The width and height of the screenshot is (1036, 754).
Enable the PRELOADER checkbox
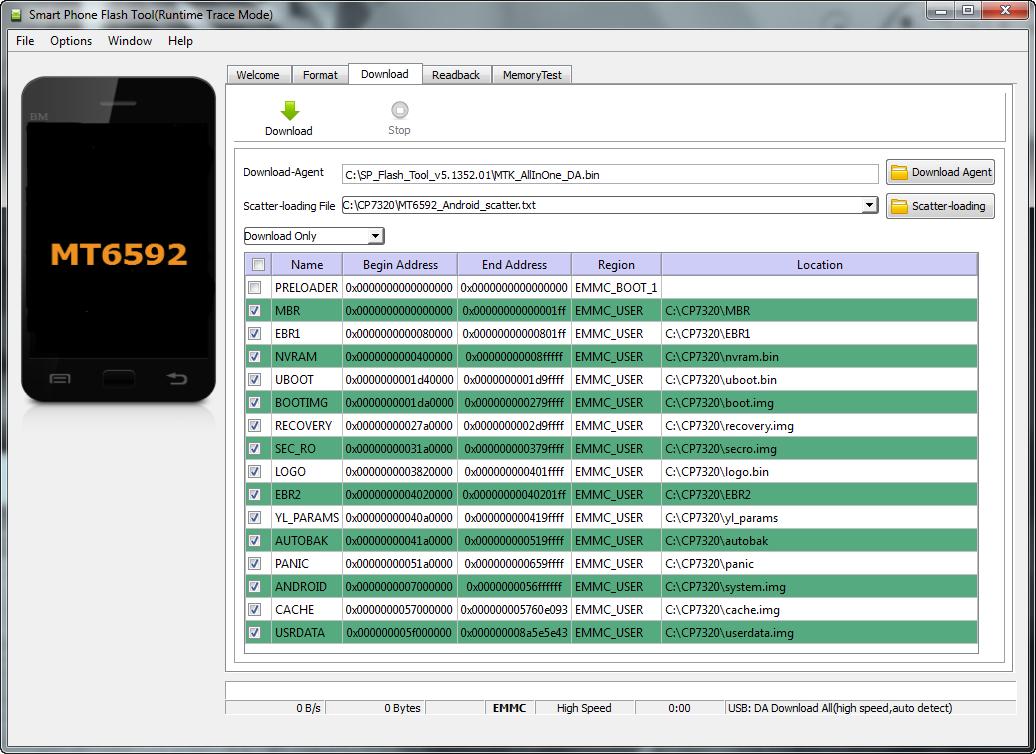tap(254, 287)
